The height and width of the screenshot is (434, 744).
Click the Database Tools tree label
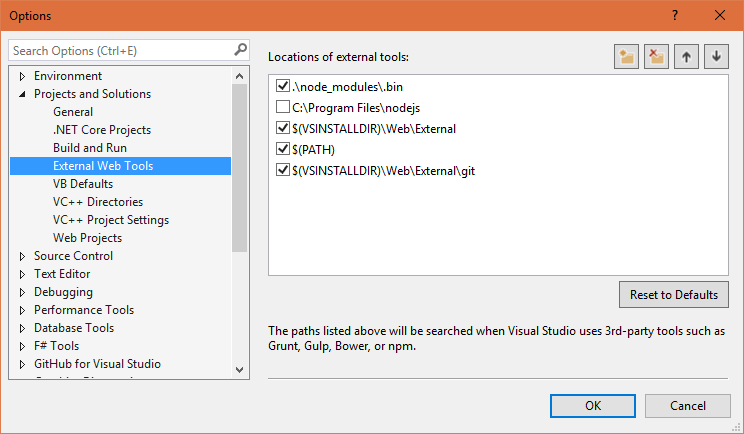74,328
